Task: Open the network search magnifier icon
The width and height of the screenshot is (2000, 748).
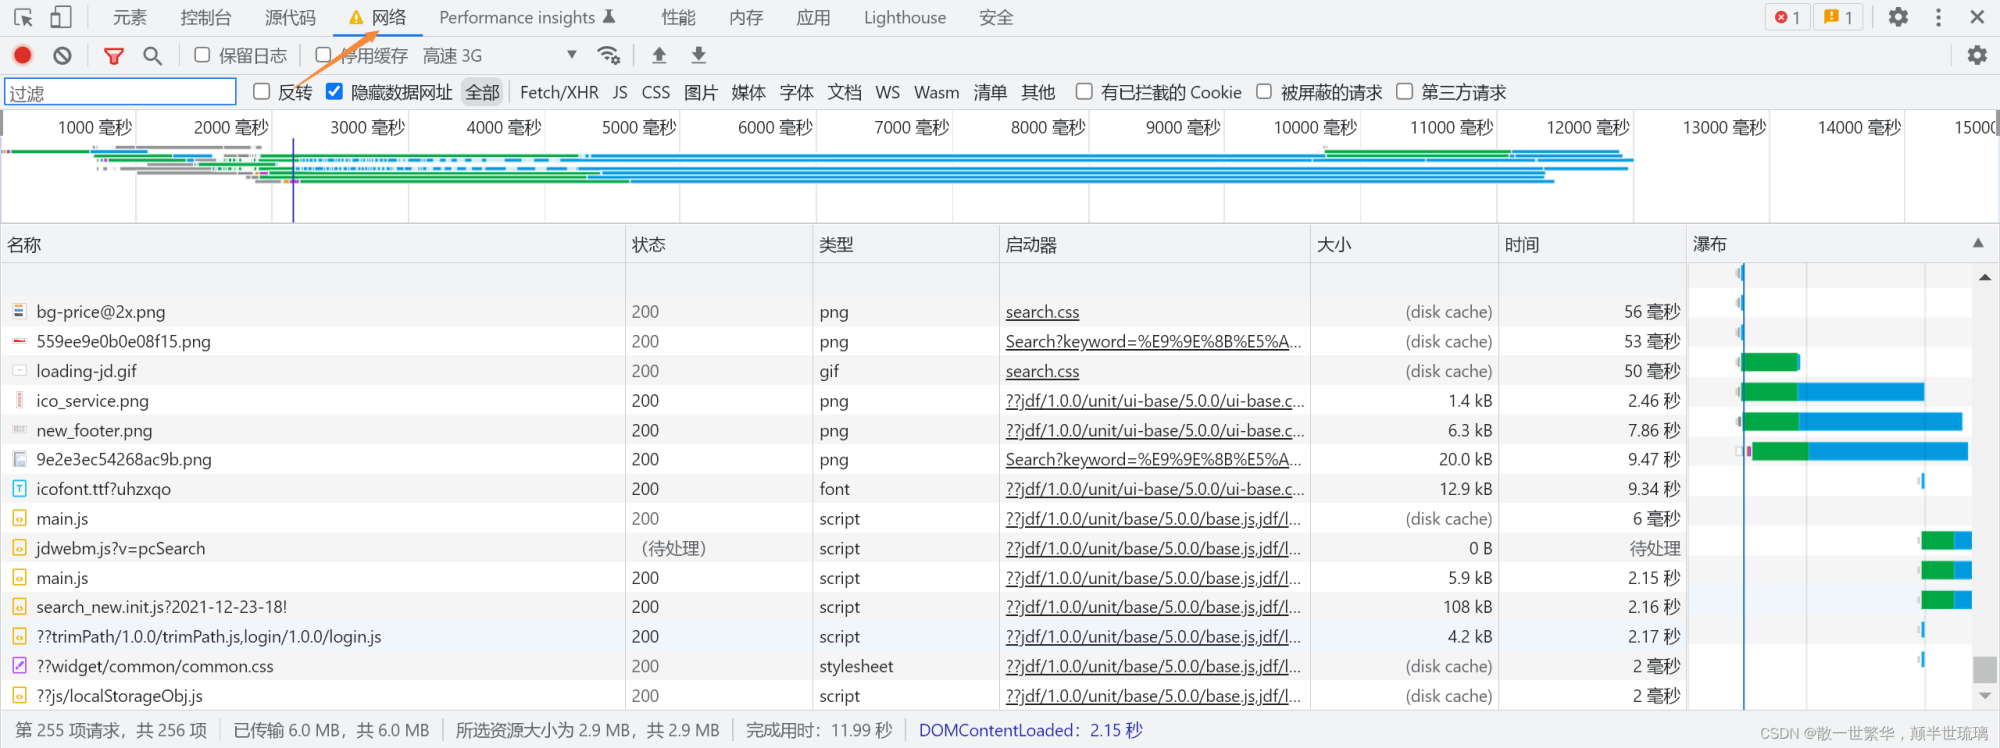Action: (x=152, y=56)
